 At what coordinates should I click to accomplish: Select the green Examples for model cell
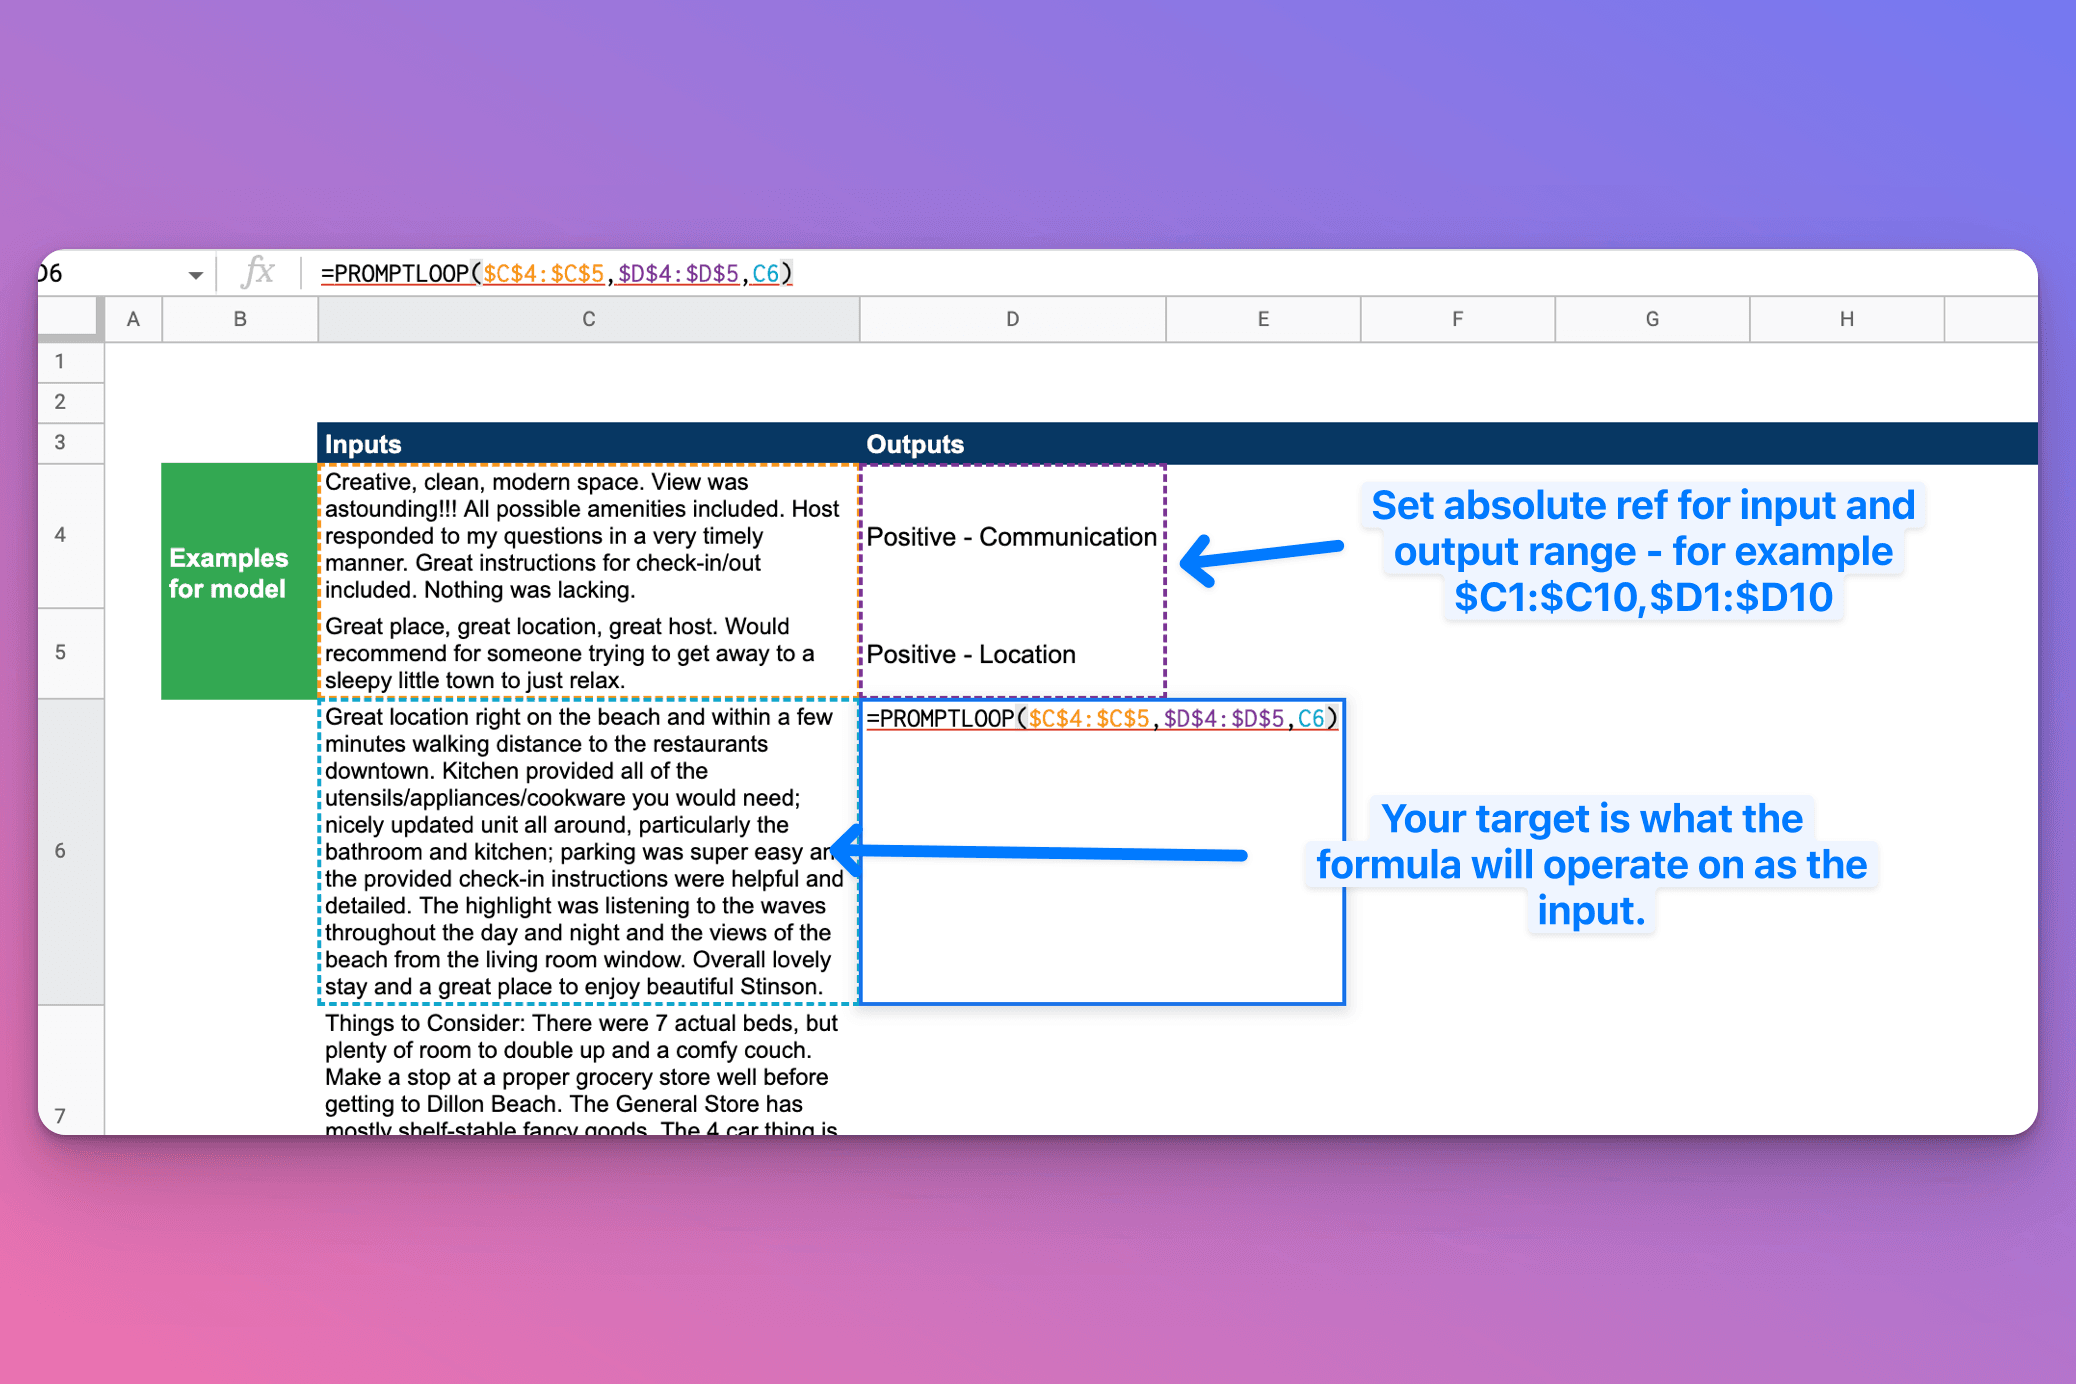238,575
